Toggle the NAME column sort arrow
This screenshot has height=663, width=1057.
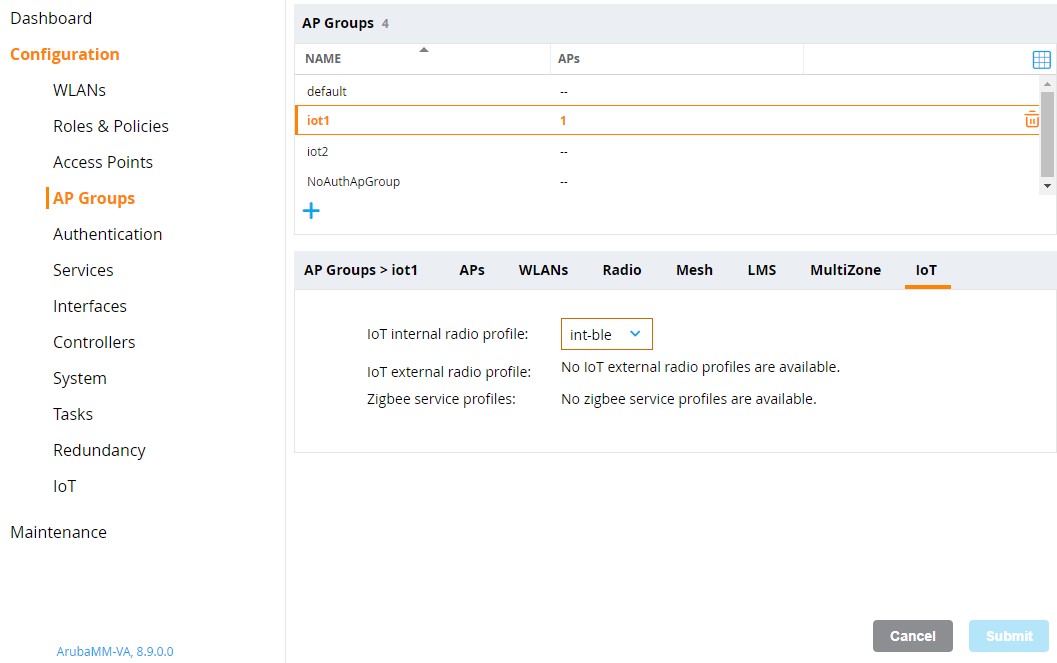click(x=425, y=51)
